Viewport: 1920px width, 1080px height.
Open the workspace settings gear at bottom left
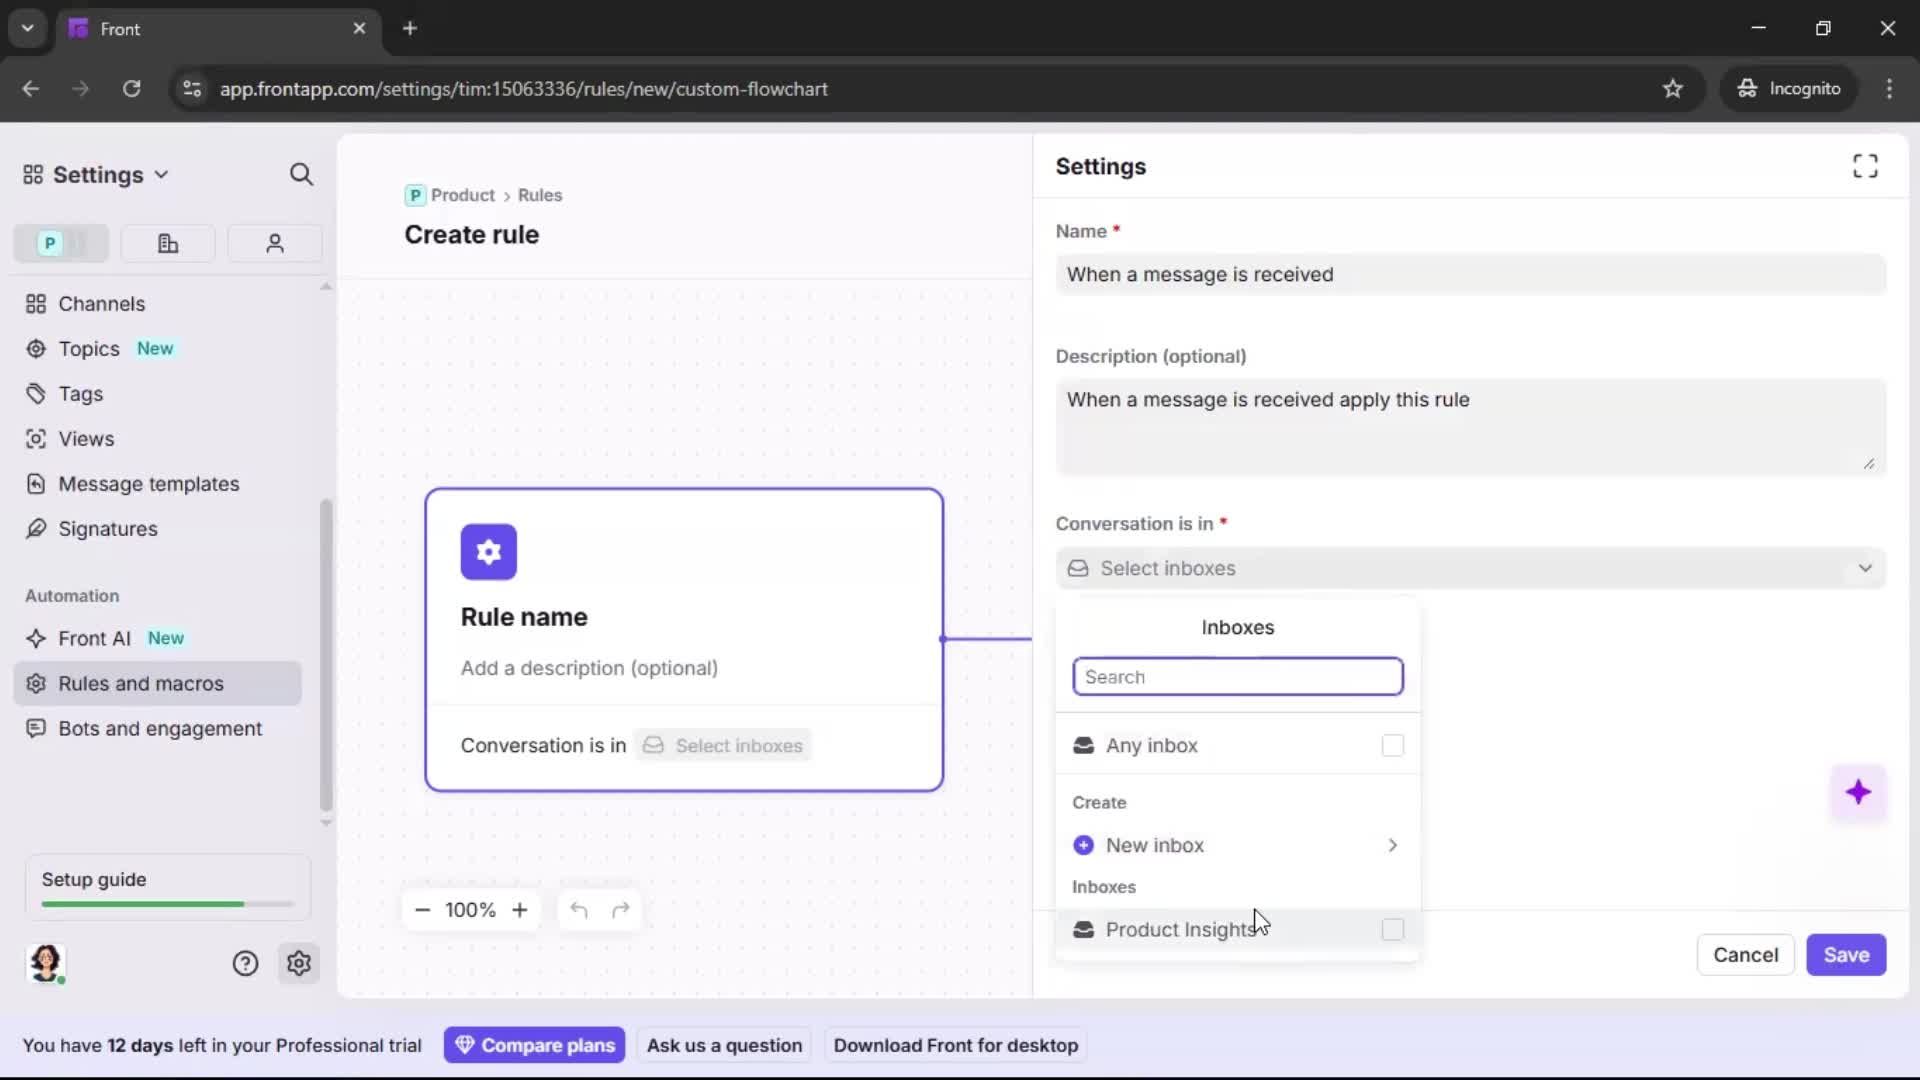(299, 963)
